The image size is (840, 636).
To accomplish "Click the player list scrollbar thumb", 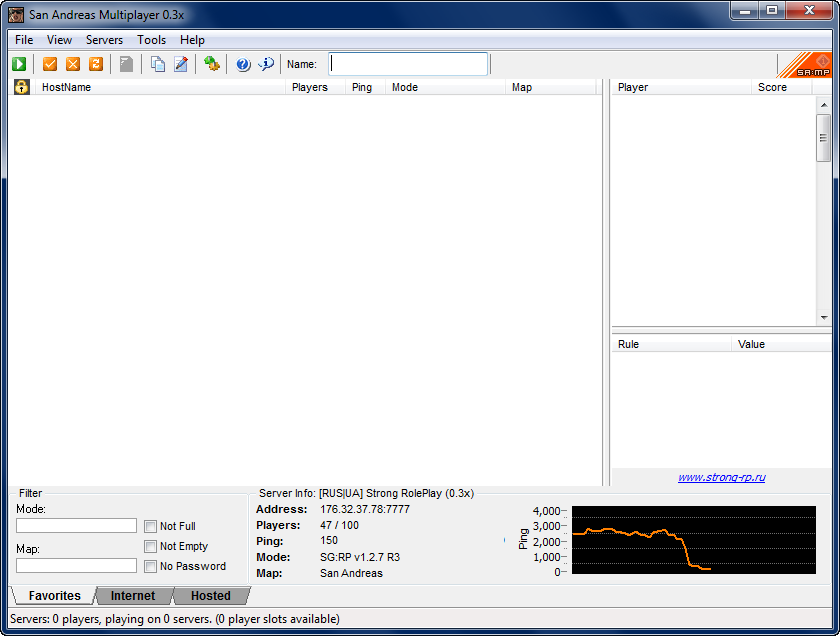I will coord(823,138).
